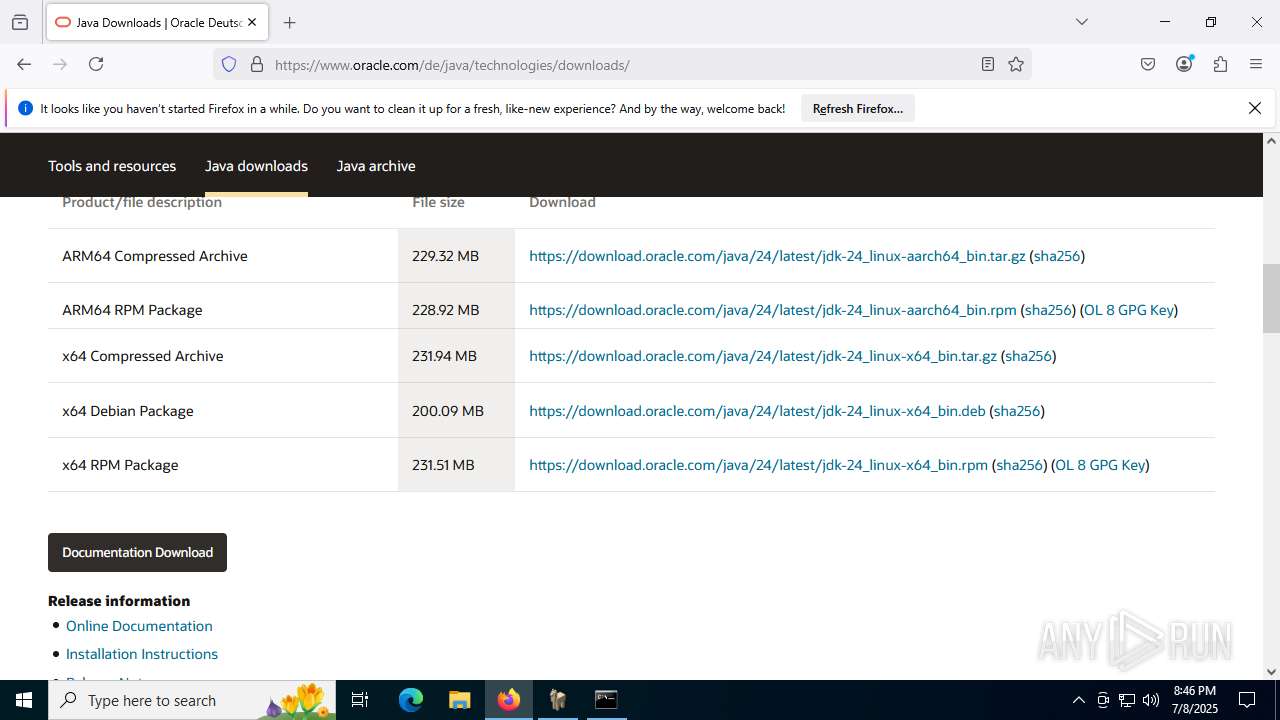This screenshot has height=720, width=1280.
Task: Click the taskbar search box
Action: point(193,700)
